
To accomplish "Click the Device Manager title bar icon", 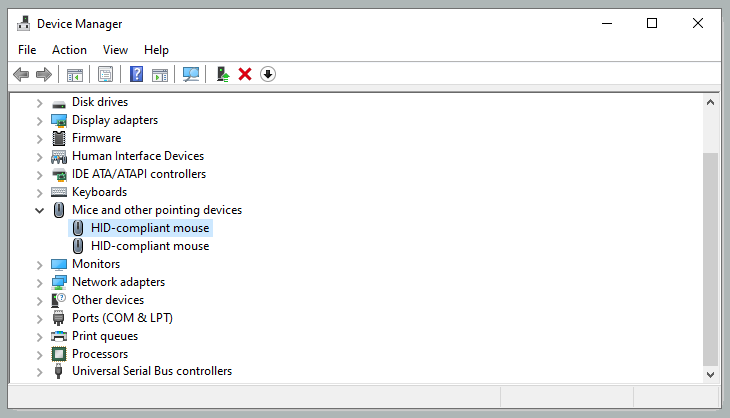I will tap(24, 23).
